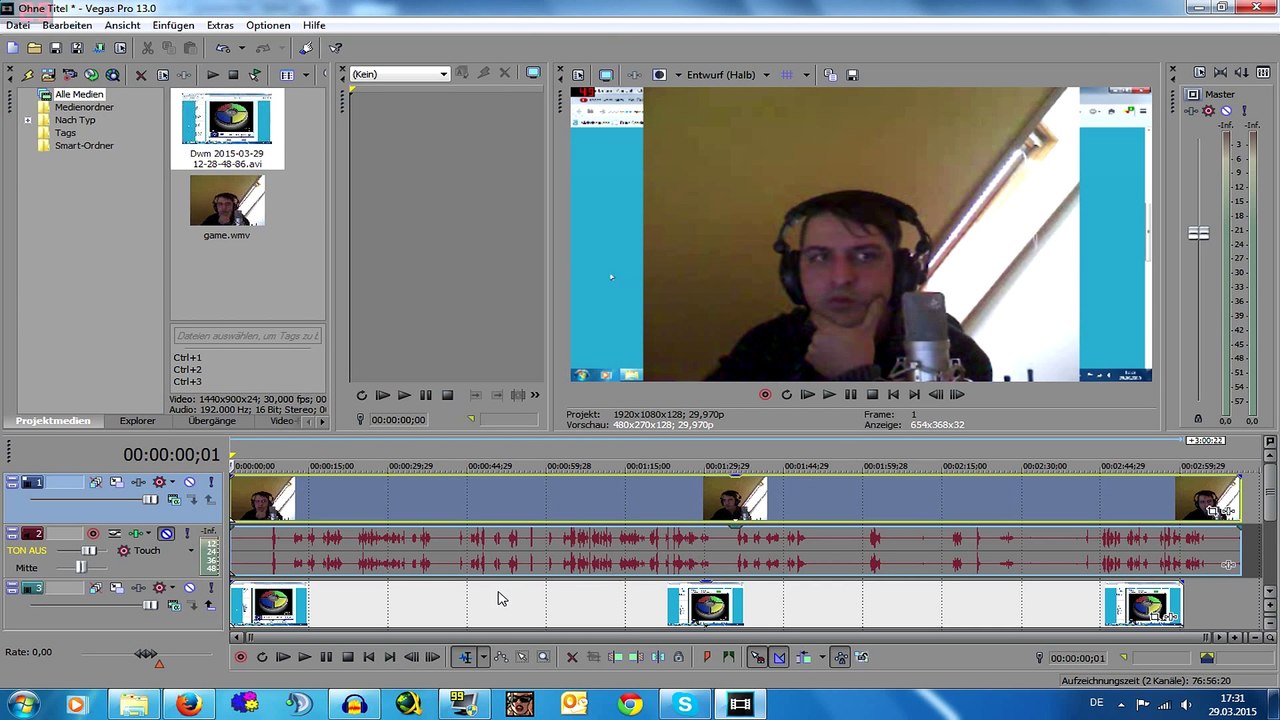Open the edit tool dropdown arrow
1280x720 pixels.
[483, 658]
